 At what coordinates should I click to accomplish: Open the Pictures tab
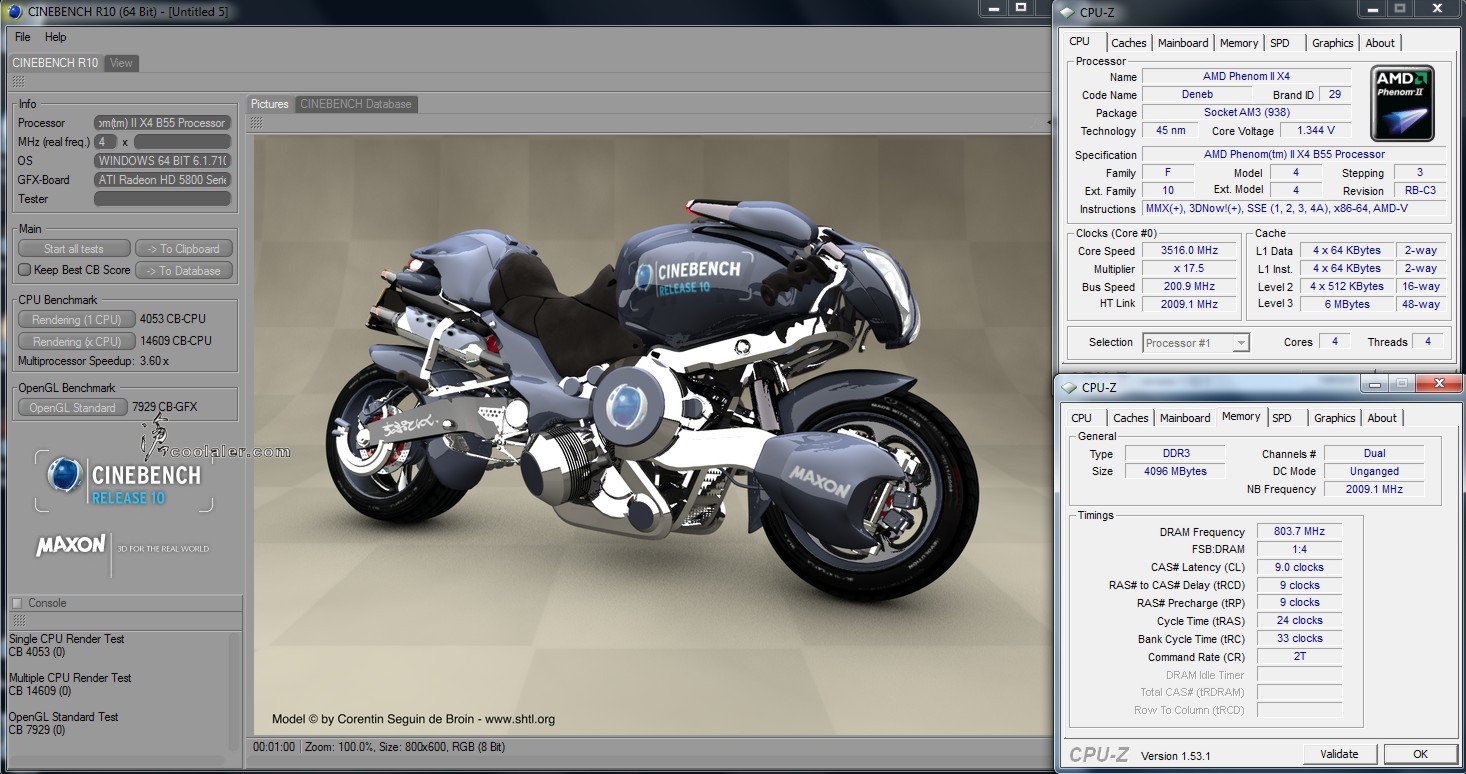coord(270,104)
